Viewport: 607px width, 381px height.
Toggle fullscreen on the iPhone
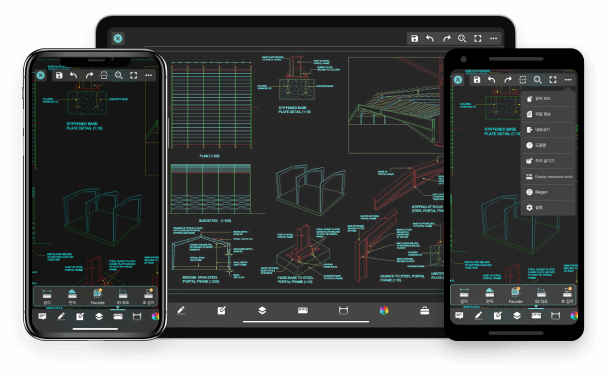[134, 75]
